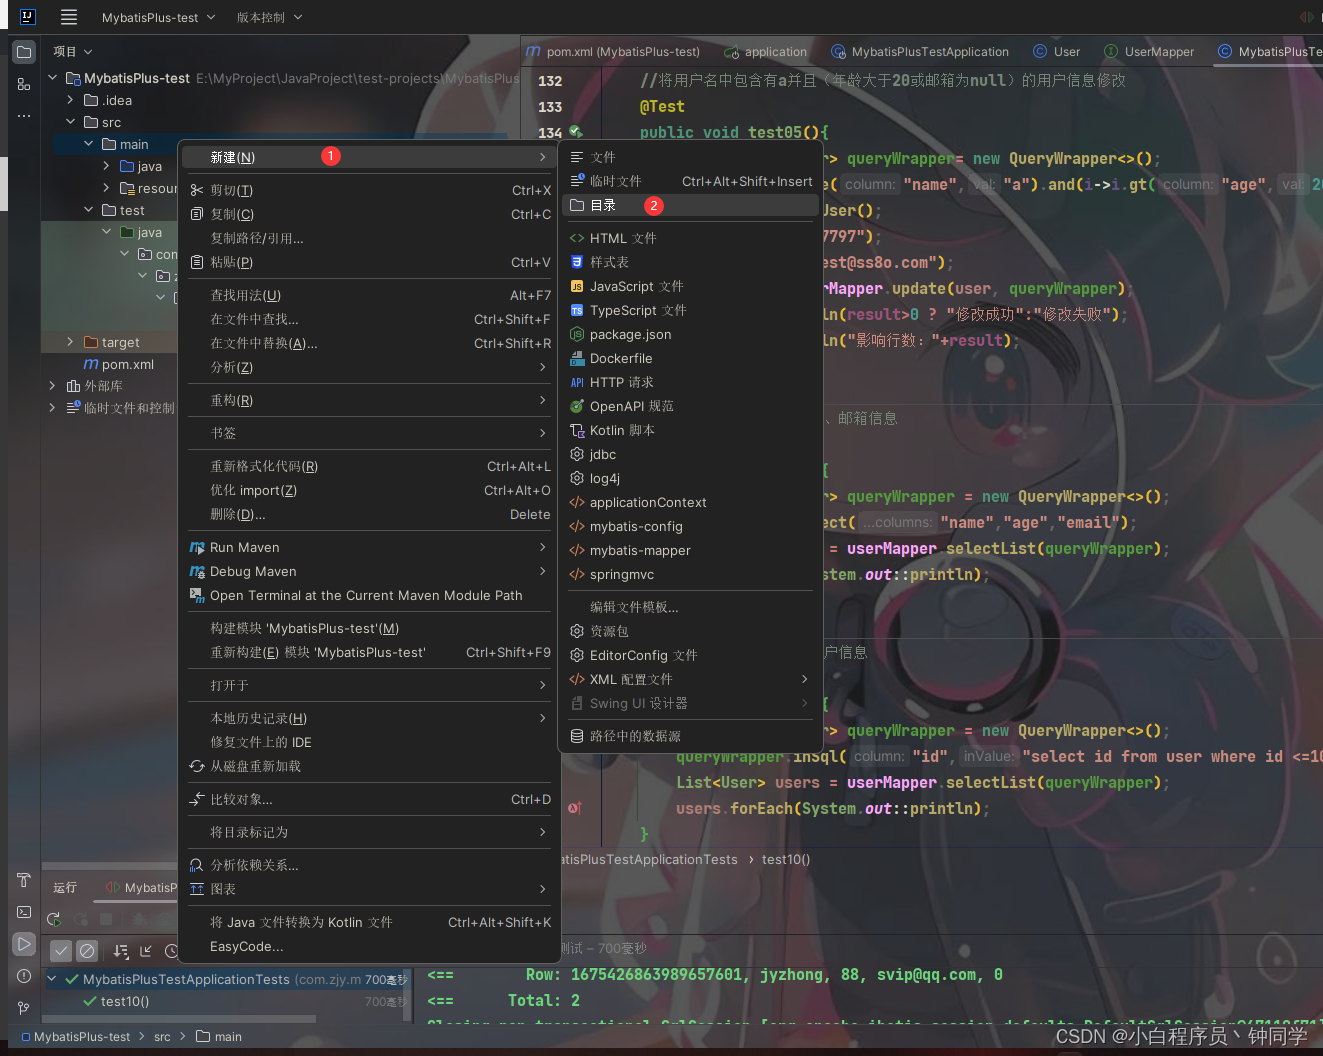
Task: Click the Reload from Disk refresh icon
Action: [197, 766]
